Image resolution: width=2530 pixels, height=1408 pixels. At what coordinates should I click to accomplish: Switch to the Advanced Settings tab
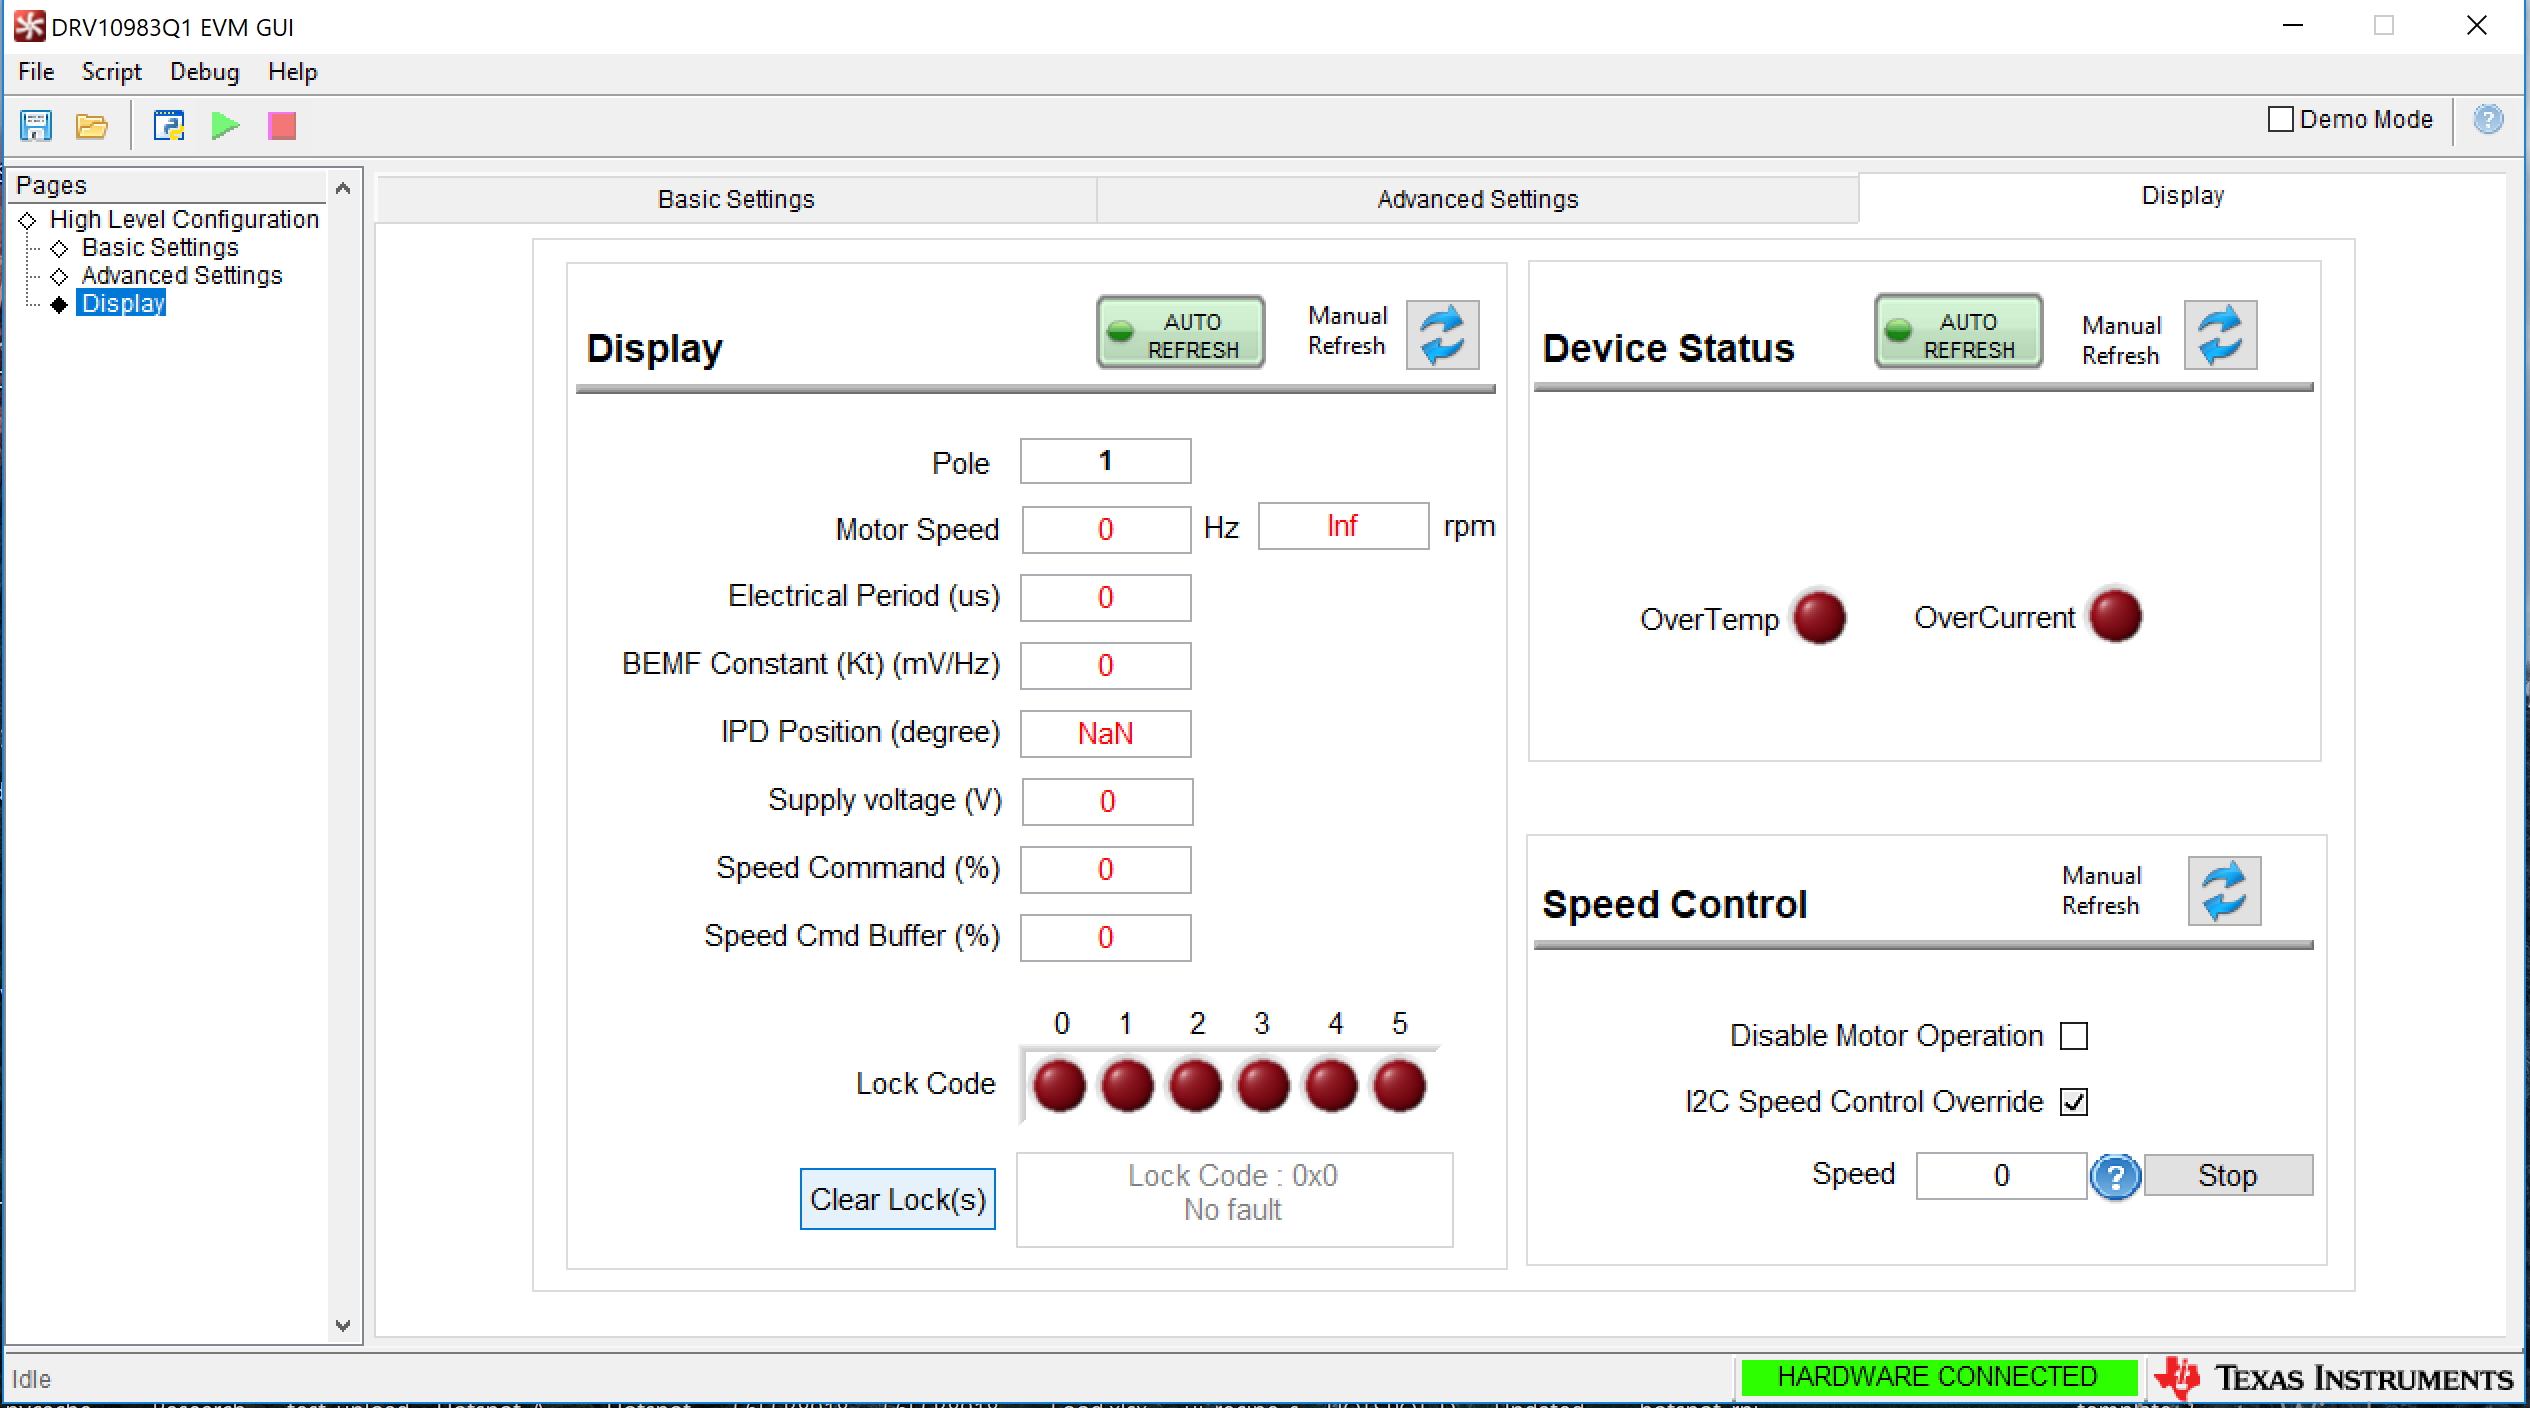(1478, 199)
